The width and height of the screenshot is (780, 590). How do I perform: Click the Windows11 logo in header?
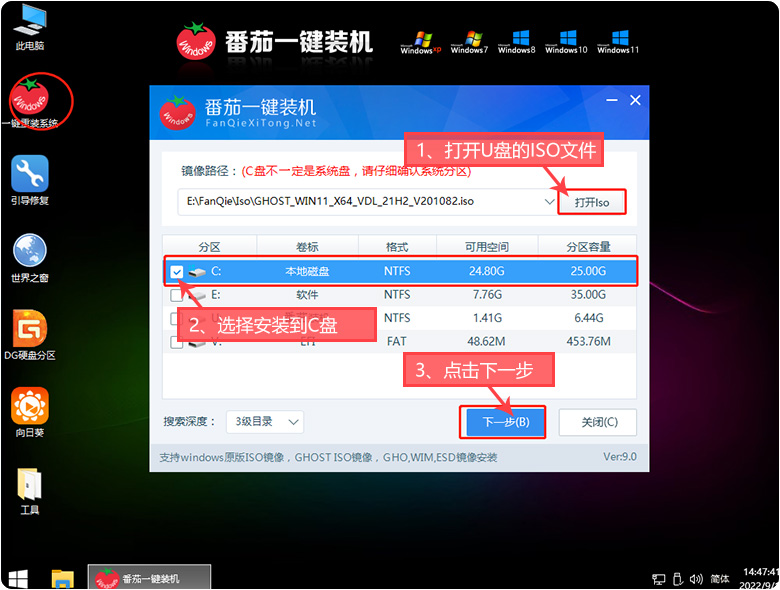click(x=618, y=43)
